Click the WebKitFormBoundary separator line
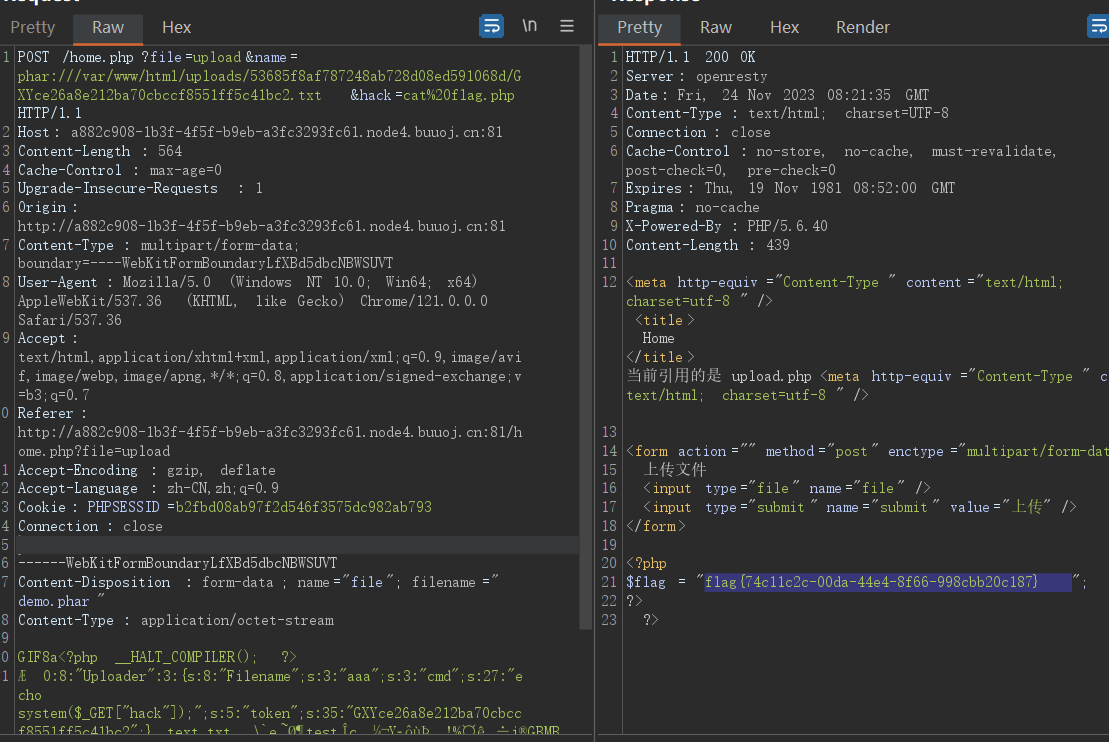The height and width of the screenshot is (742, 1109). [x=178, y=564]
